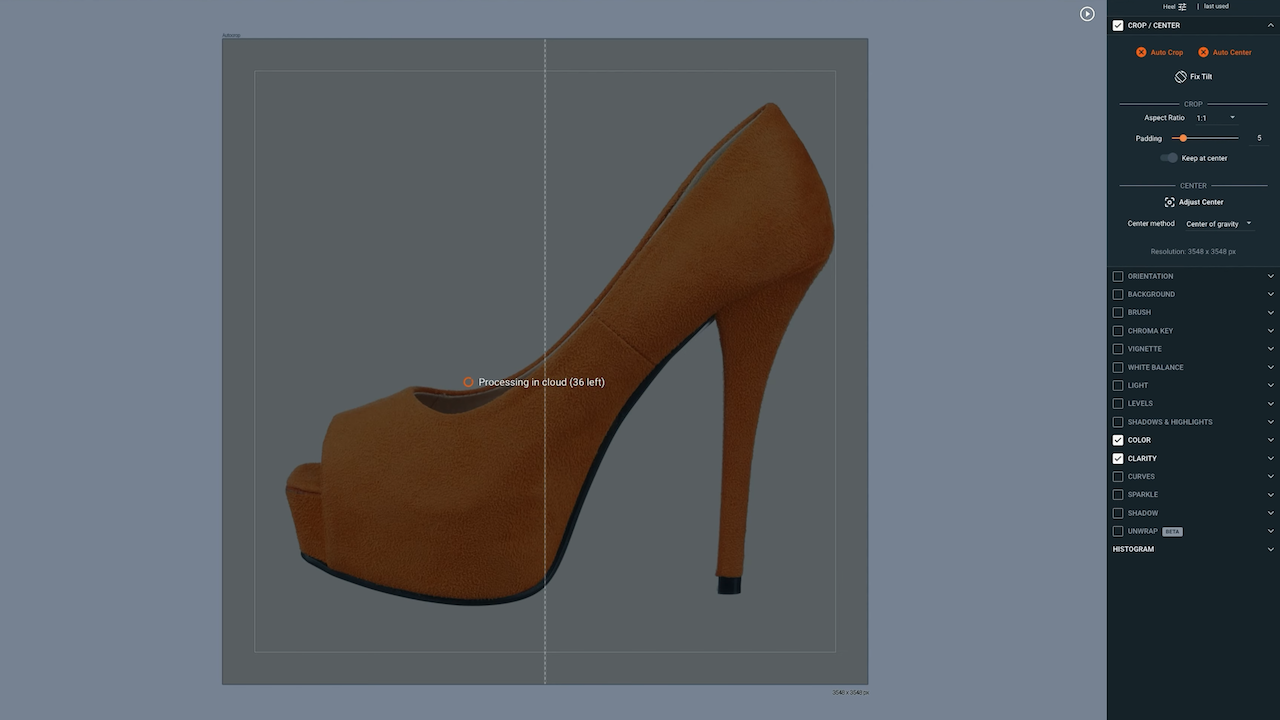1280x720 pixels.
Task: Click the Padding value field showing 5
Action: [1259, 138]
